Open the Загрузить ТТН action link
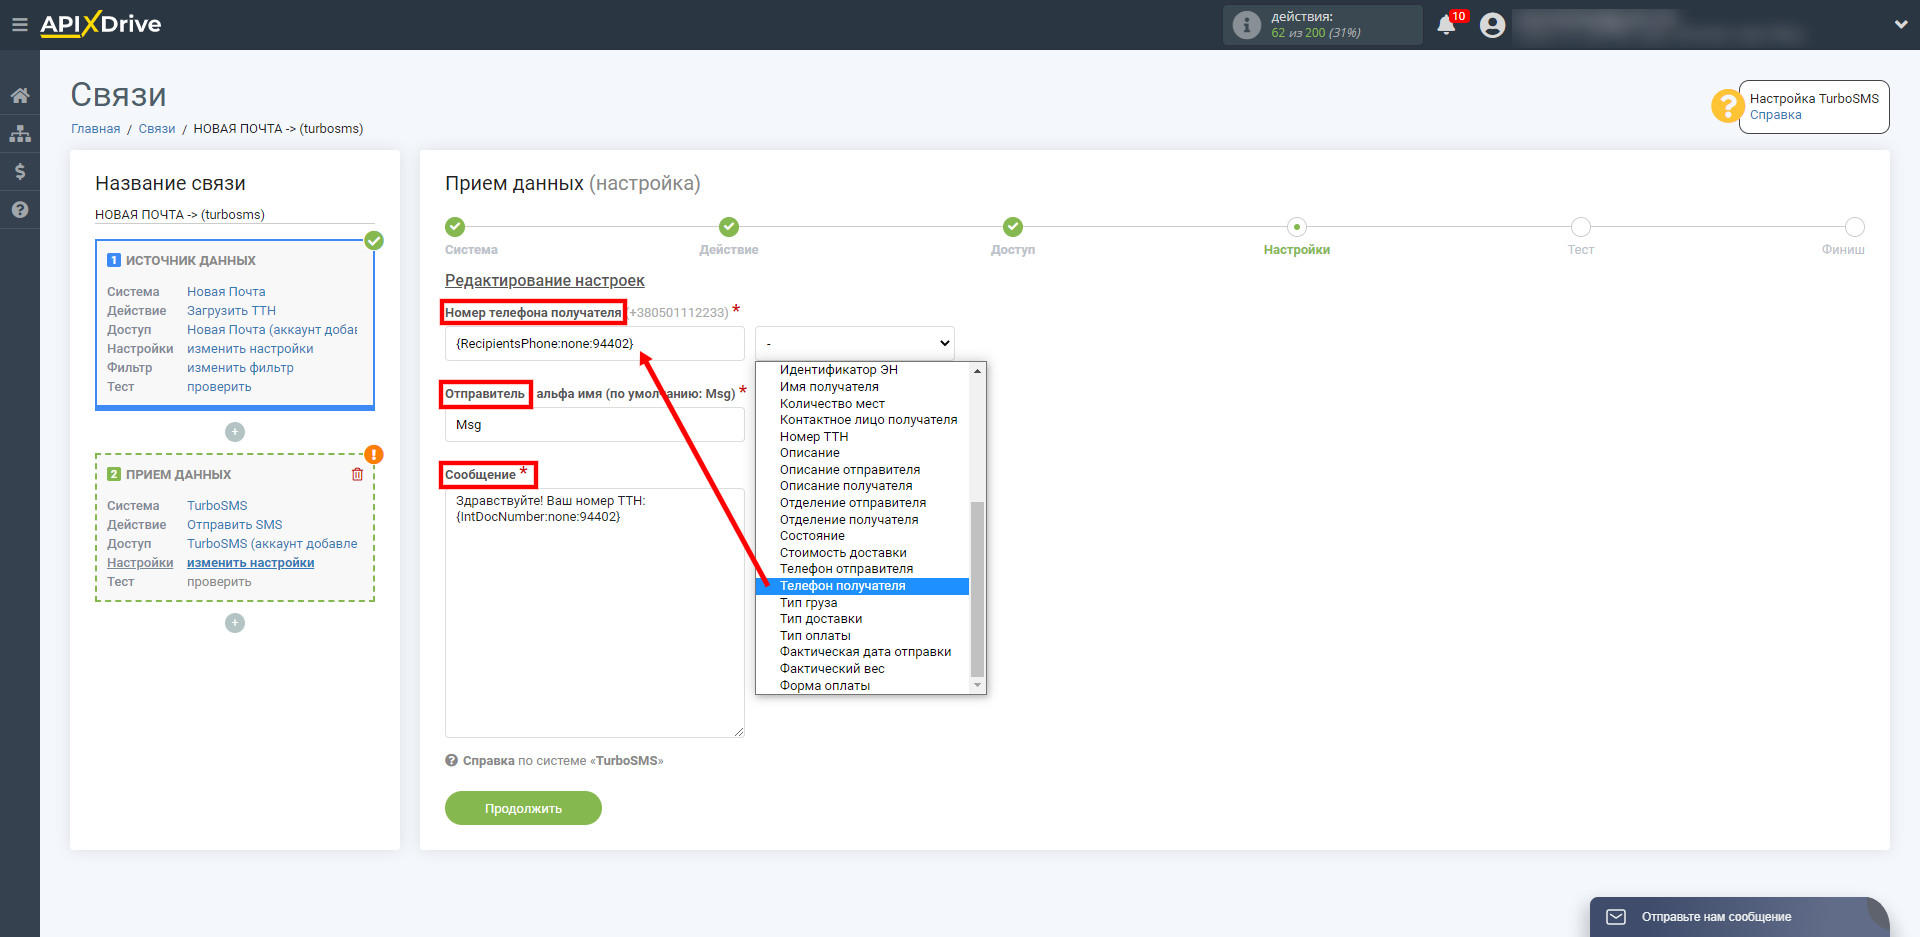Screen dimensions: 1920x937 click(x=231, y=311)
